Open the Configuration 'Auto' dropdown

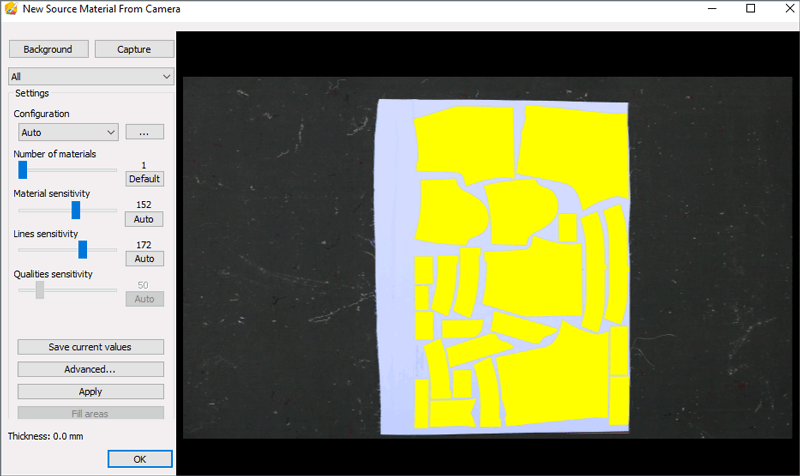coord(68,133)
